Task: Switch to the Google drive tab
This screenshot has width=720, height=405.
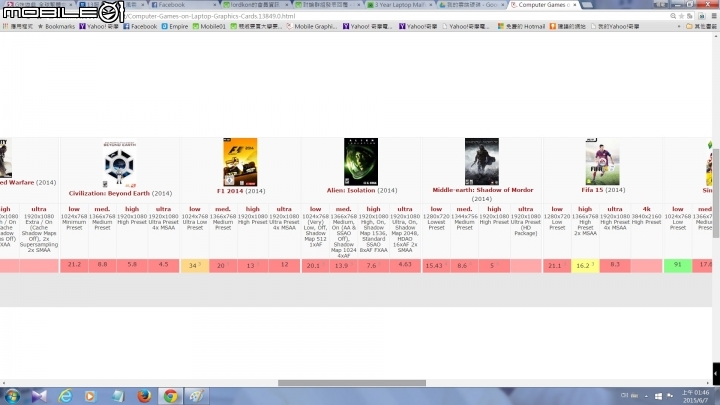Action: pos(472,5)
